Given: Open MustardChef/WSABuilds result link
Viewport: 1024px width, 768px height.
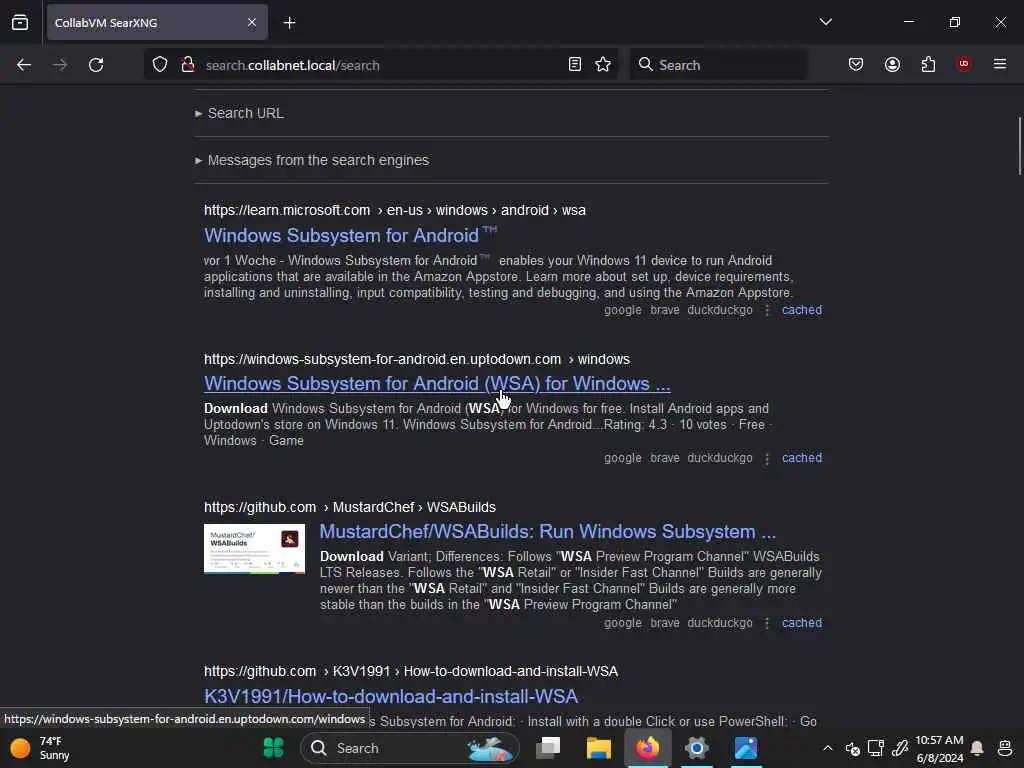Looking at the screenshot, I should pos(547,532).
